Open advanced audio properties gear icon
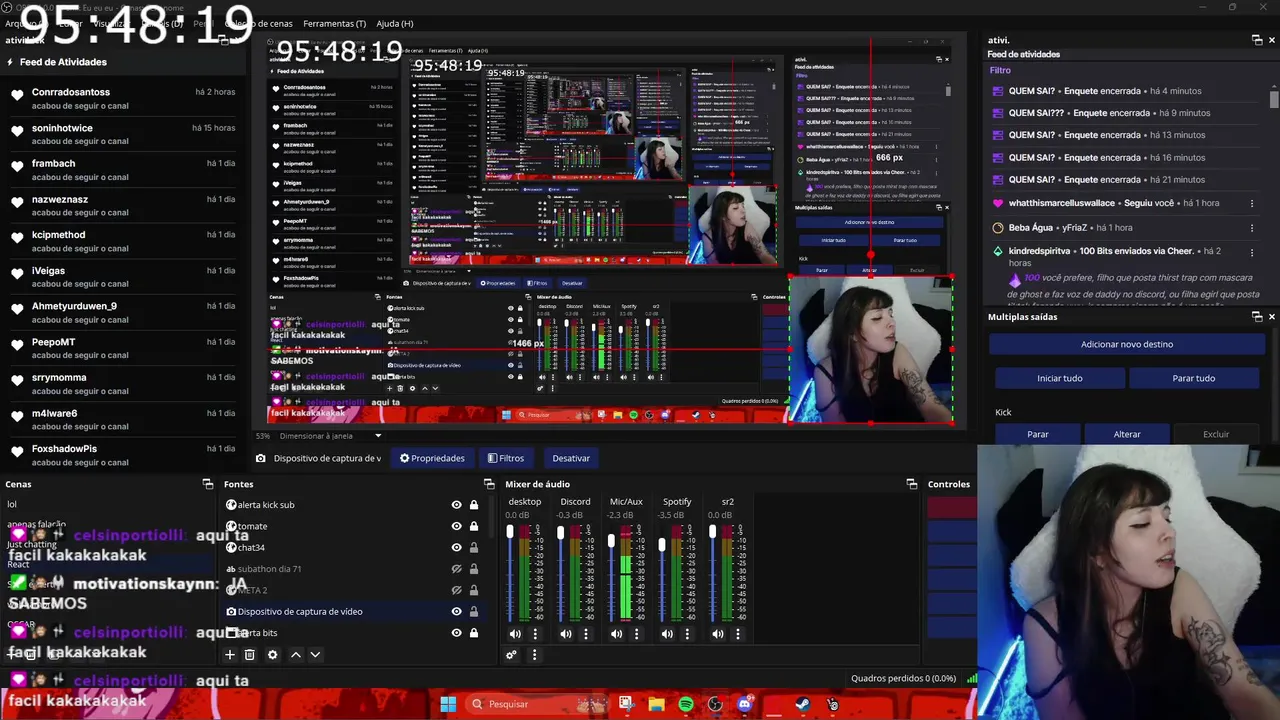This screenshot has width=1280, height=720. point(511,655)
